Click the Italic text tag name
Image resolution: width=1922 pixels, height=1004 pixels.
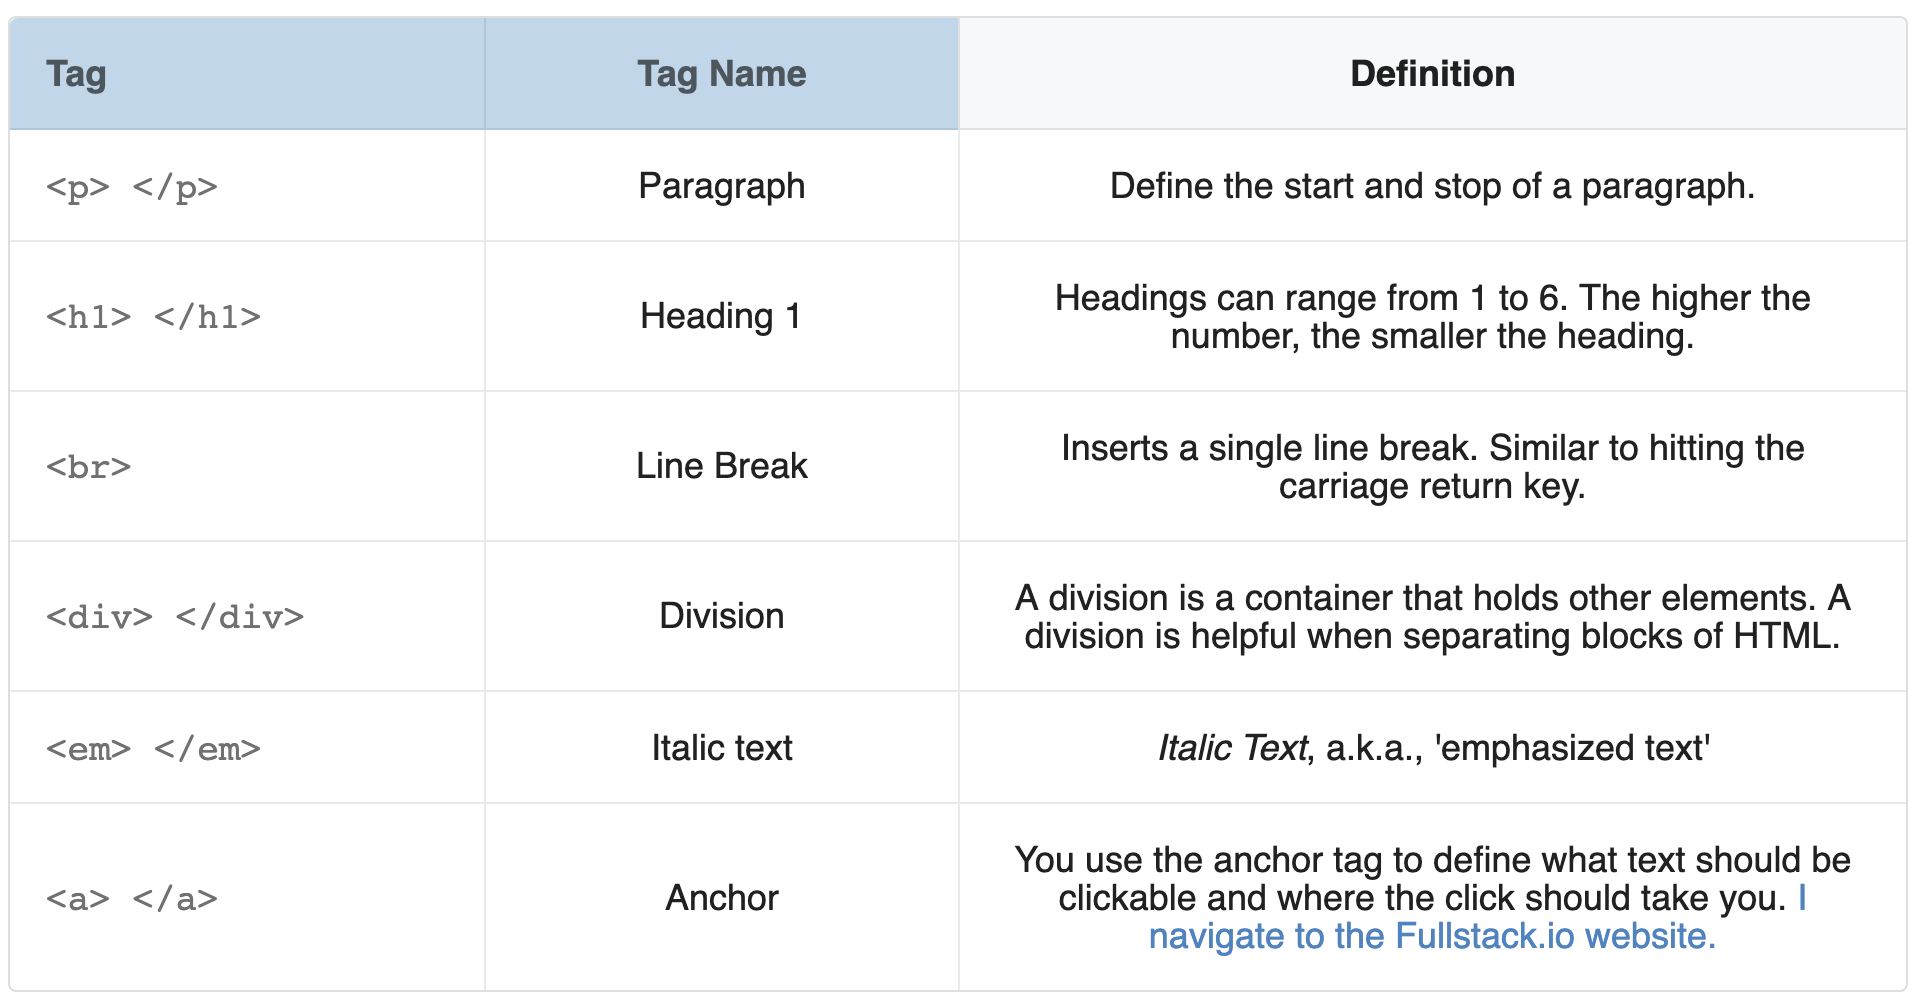coord(722,748)
